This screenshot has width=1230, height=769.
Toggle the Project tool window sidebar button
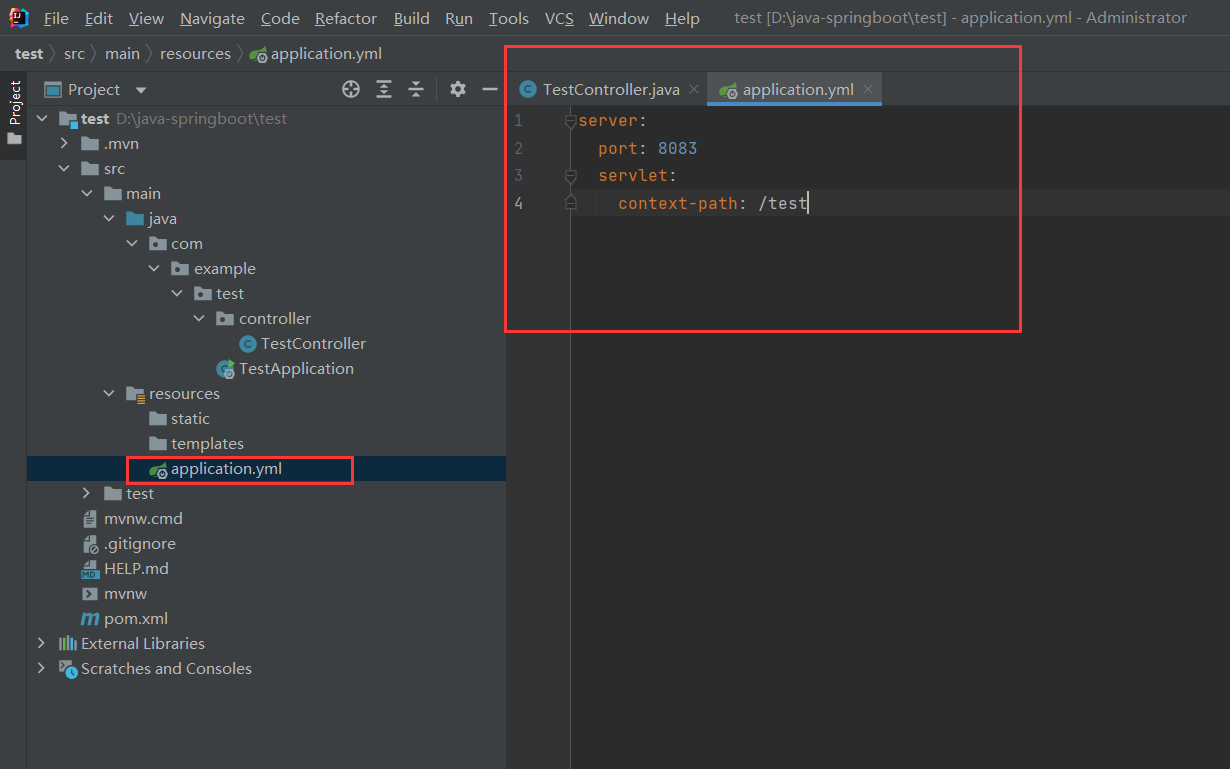tap(14, 112)
